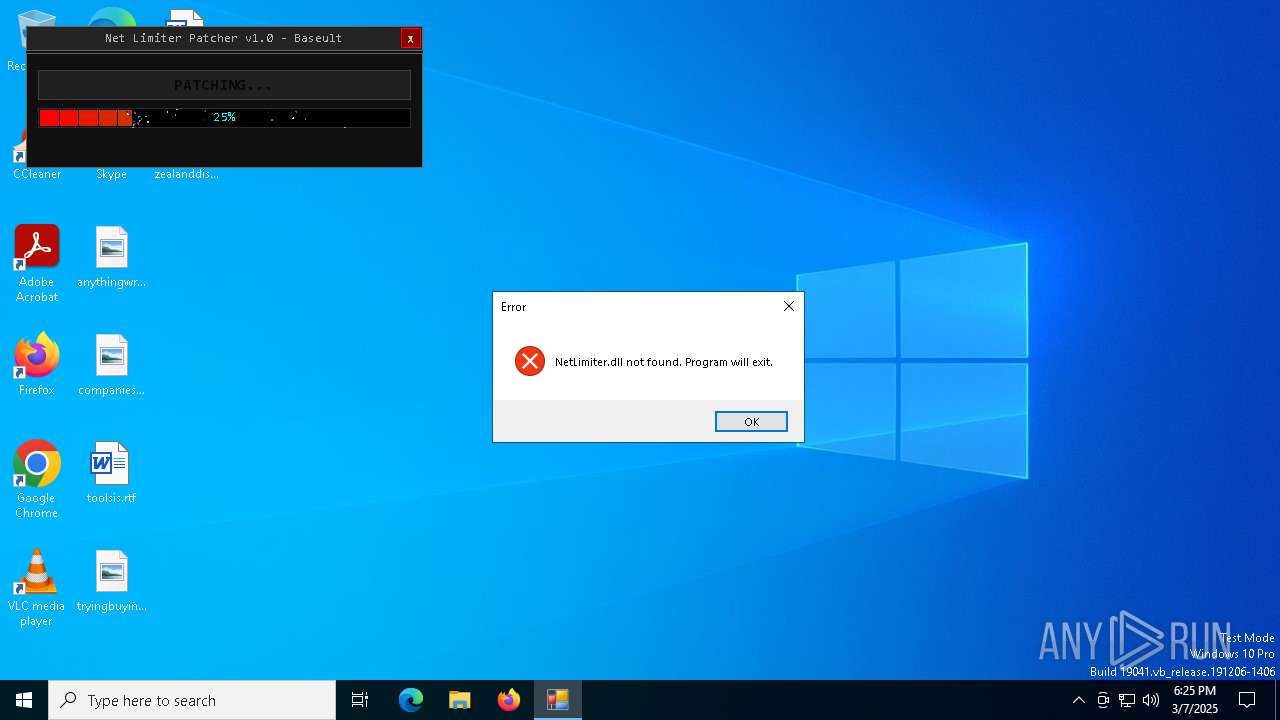The height and width of the screenshot is (720, 1280).
Task: Open Task View on taskbar
Action: coord(360,700)
